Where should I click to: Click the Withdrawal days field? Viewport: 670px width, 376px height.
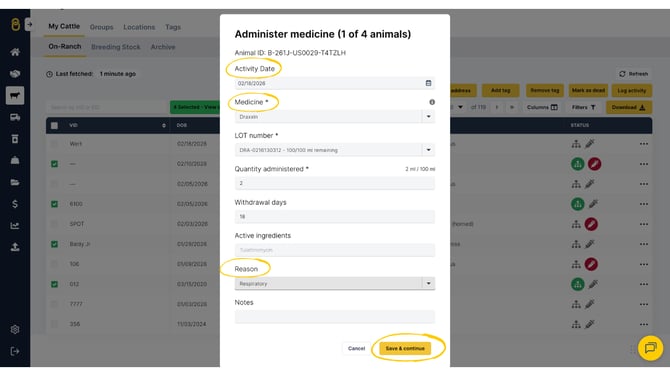[x=335, y=217]
